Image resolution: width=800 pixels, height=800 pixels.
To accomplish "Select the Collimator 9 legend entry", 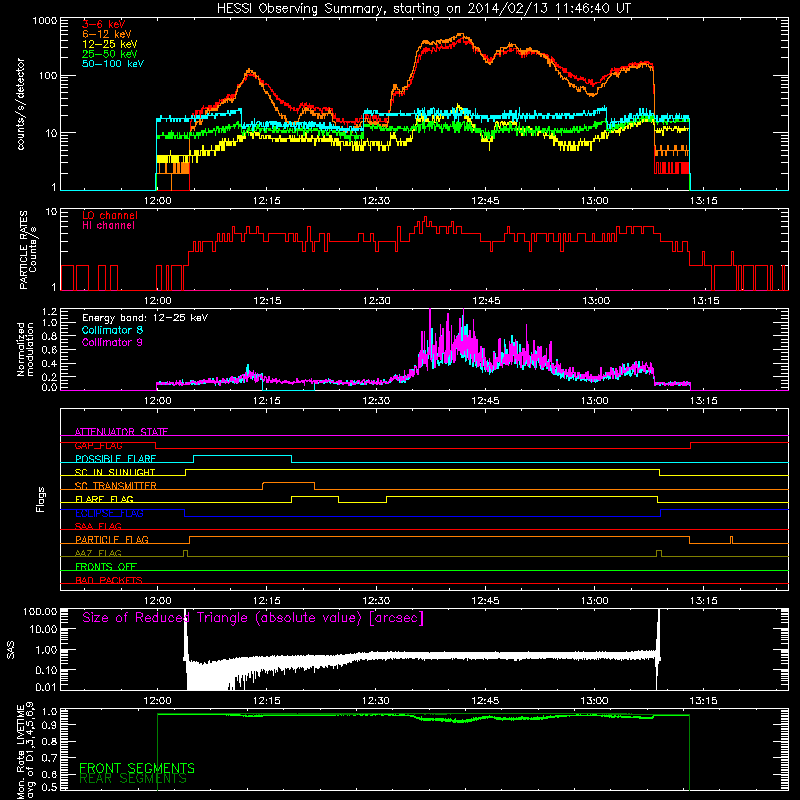I will click(x=112, y=342).
